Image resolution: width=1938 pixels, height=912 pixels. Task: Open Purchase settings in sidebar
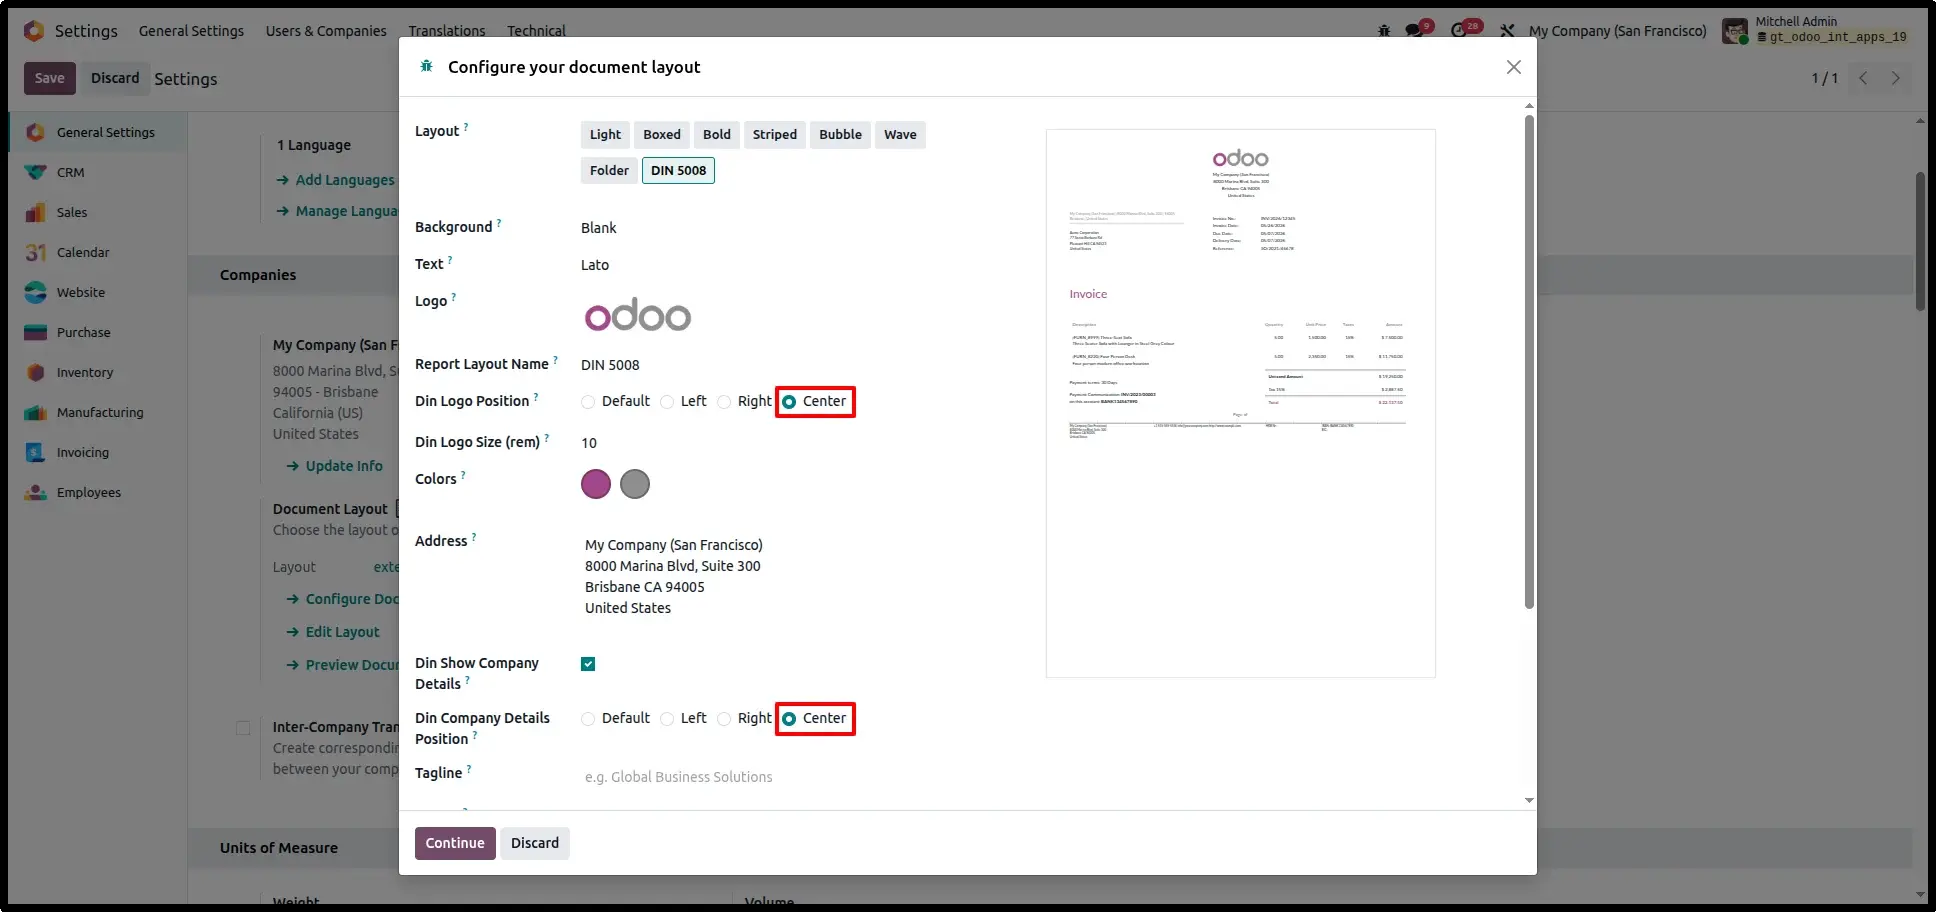pos(84,332)
